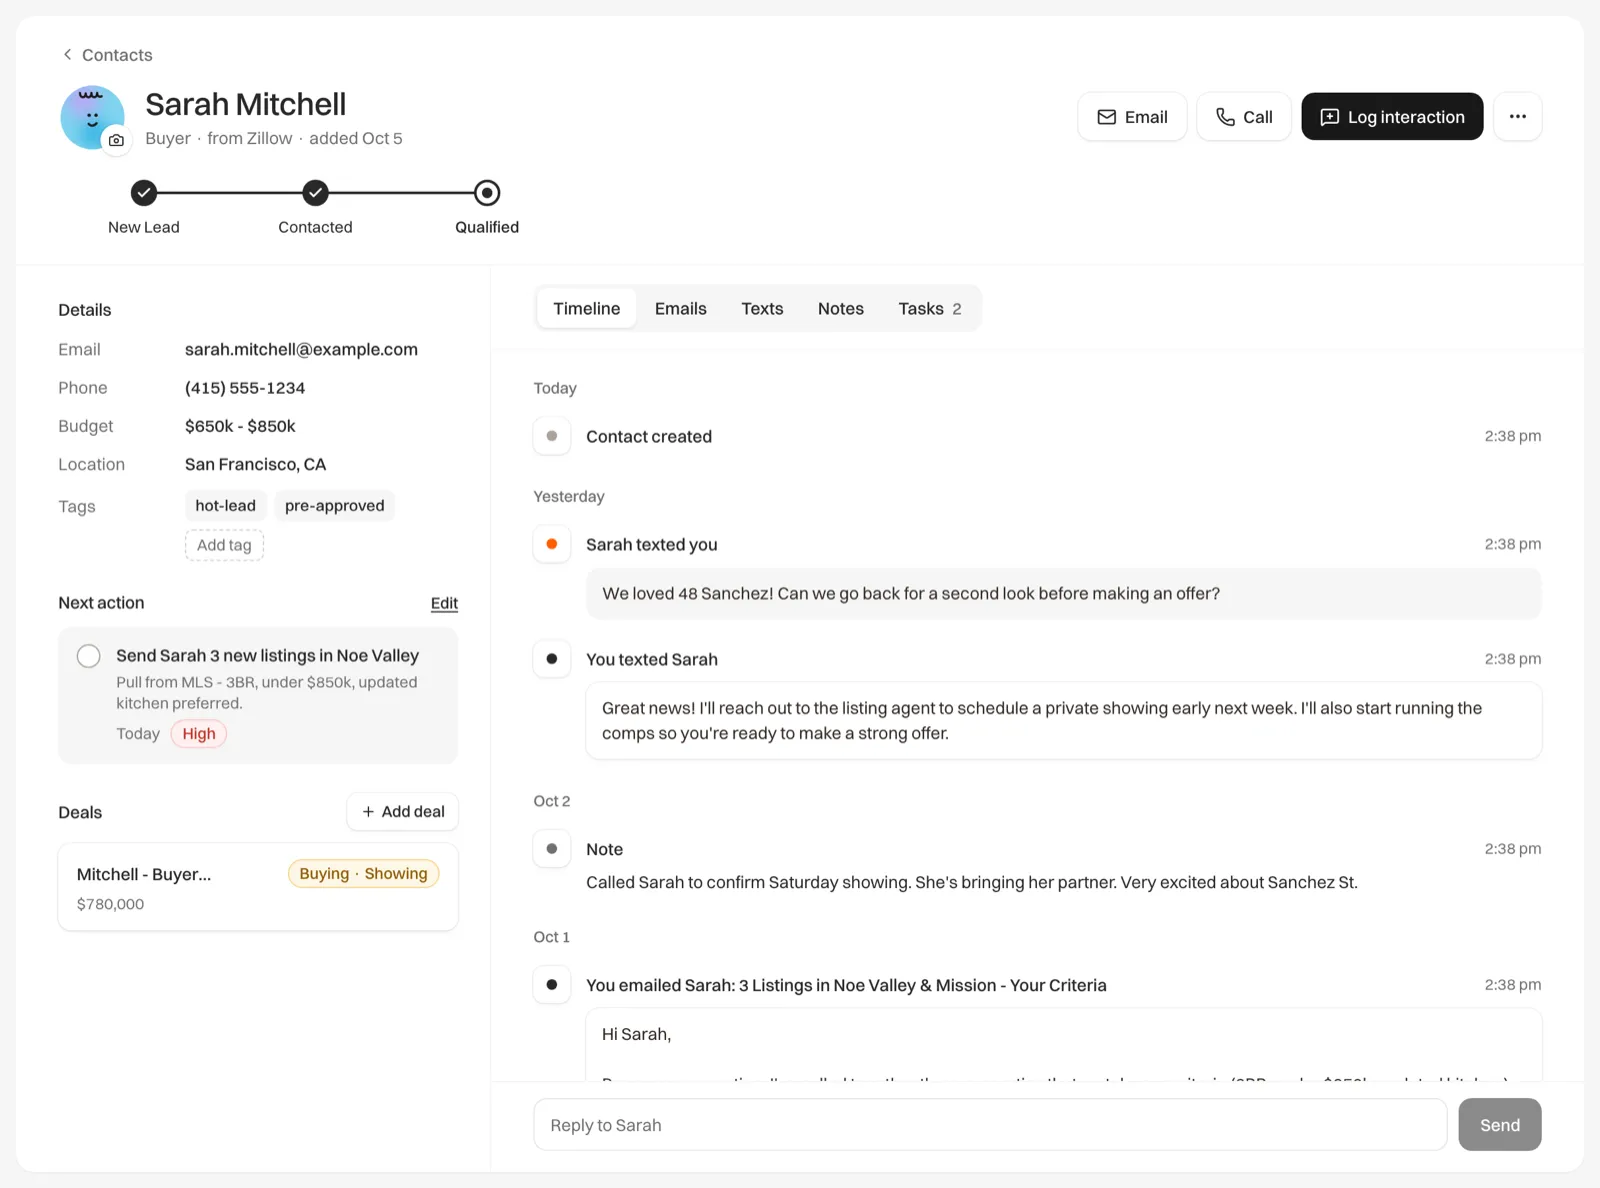Select the New Lead pipeline stage
Screen dimensions: 1600x1188
pos(144,193)
